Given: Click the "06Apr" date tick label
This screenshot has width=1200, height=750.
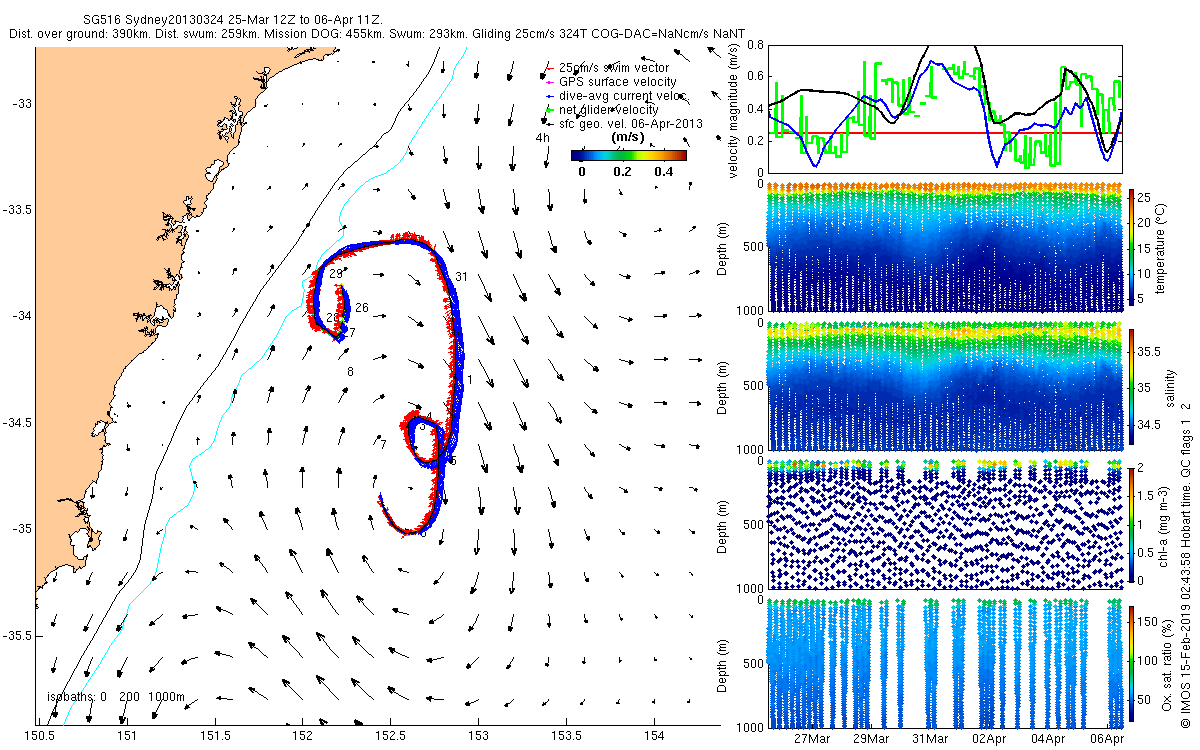Looking at the screenshot, I should [x=1106, y=739].
